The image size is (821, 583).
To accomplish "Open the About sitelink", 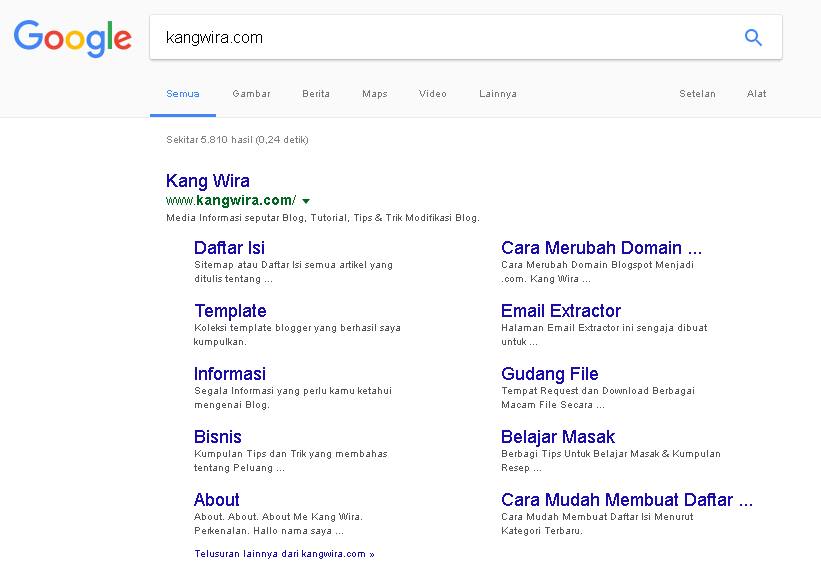I will pos(217,499).
